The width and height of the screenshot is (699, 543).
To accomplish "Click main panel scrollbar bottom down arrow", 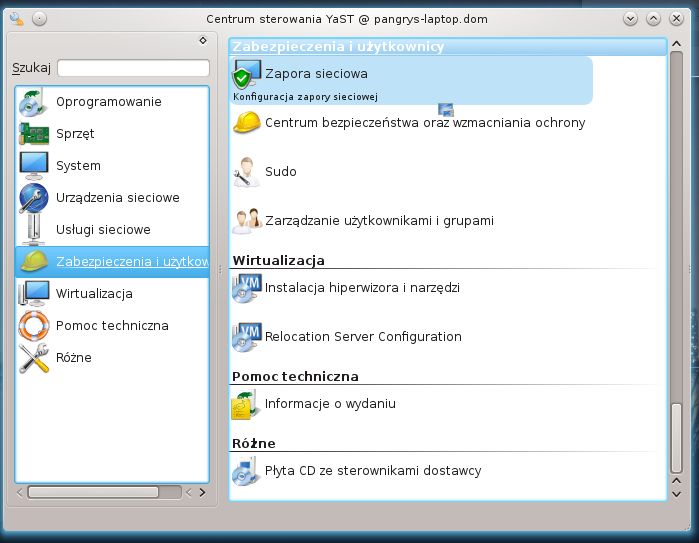I will coord(676,494).
